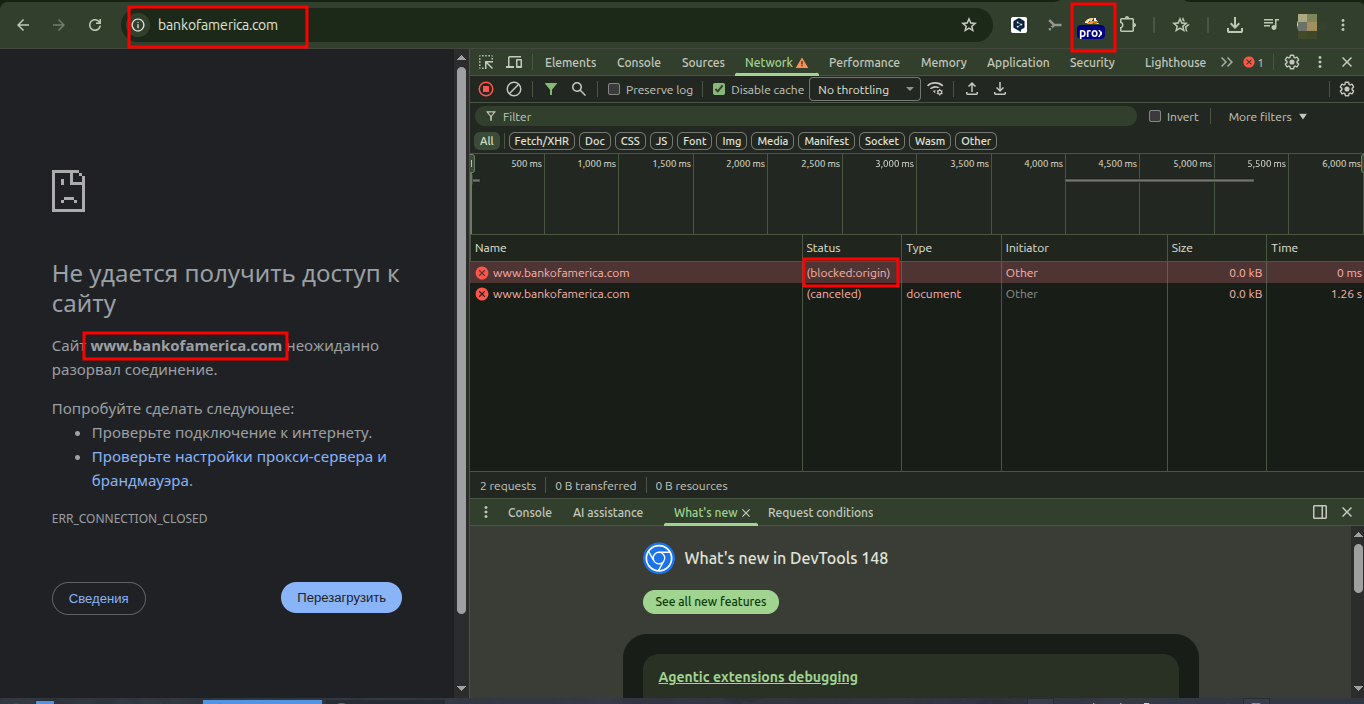Open the Security tab
Image resolution: width=1364 pixels, height=704 pixels.
point(1092,62)
